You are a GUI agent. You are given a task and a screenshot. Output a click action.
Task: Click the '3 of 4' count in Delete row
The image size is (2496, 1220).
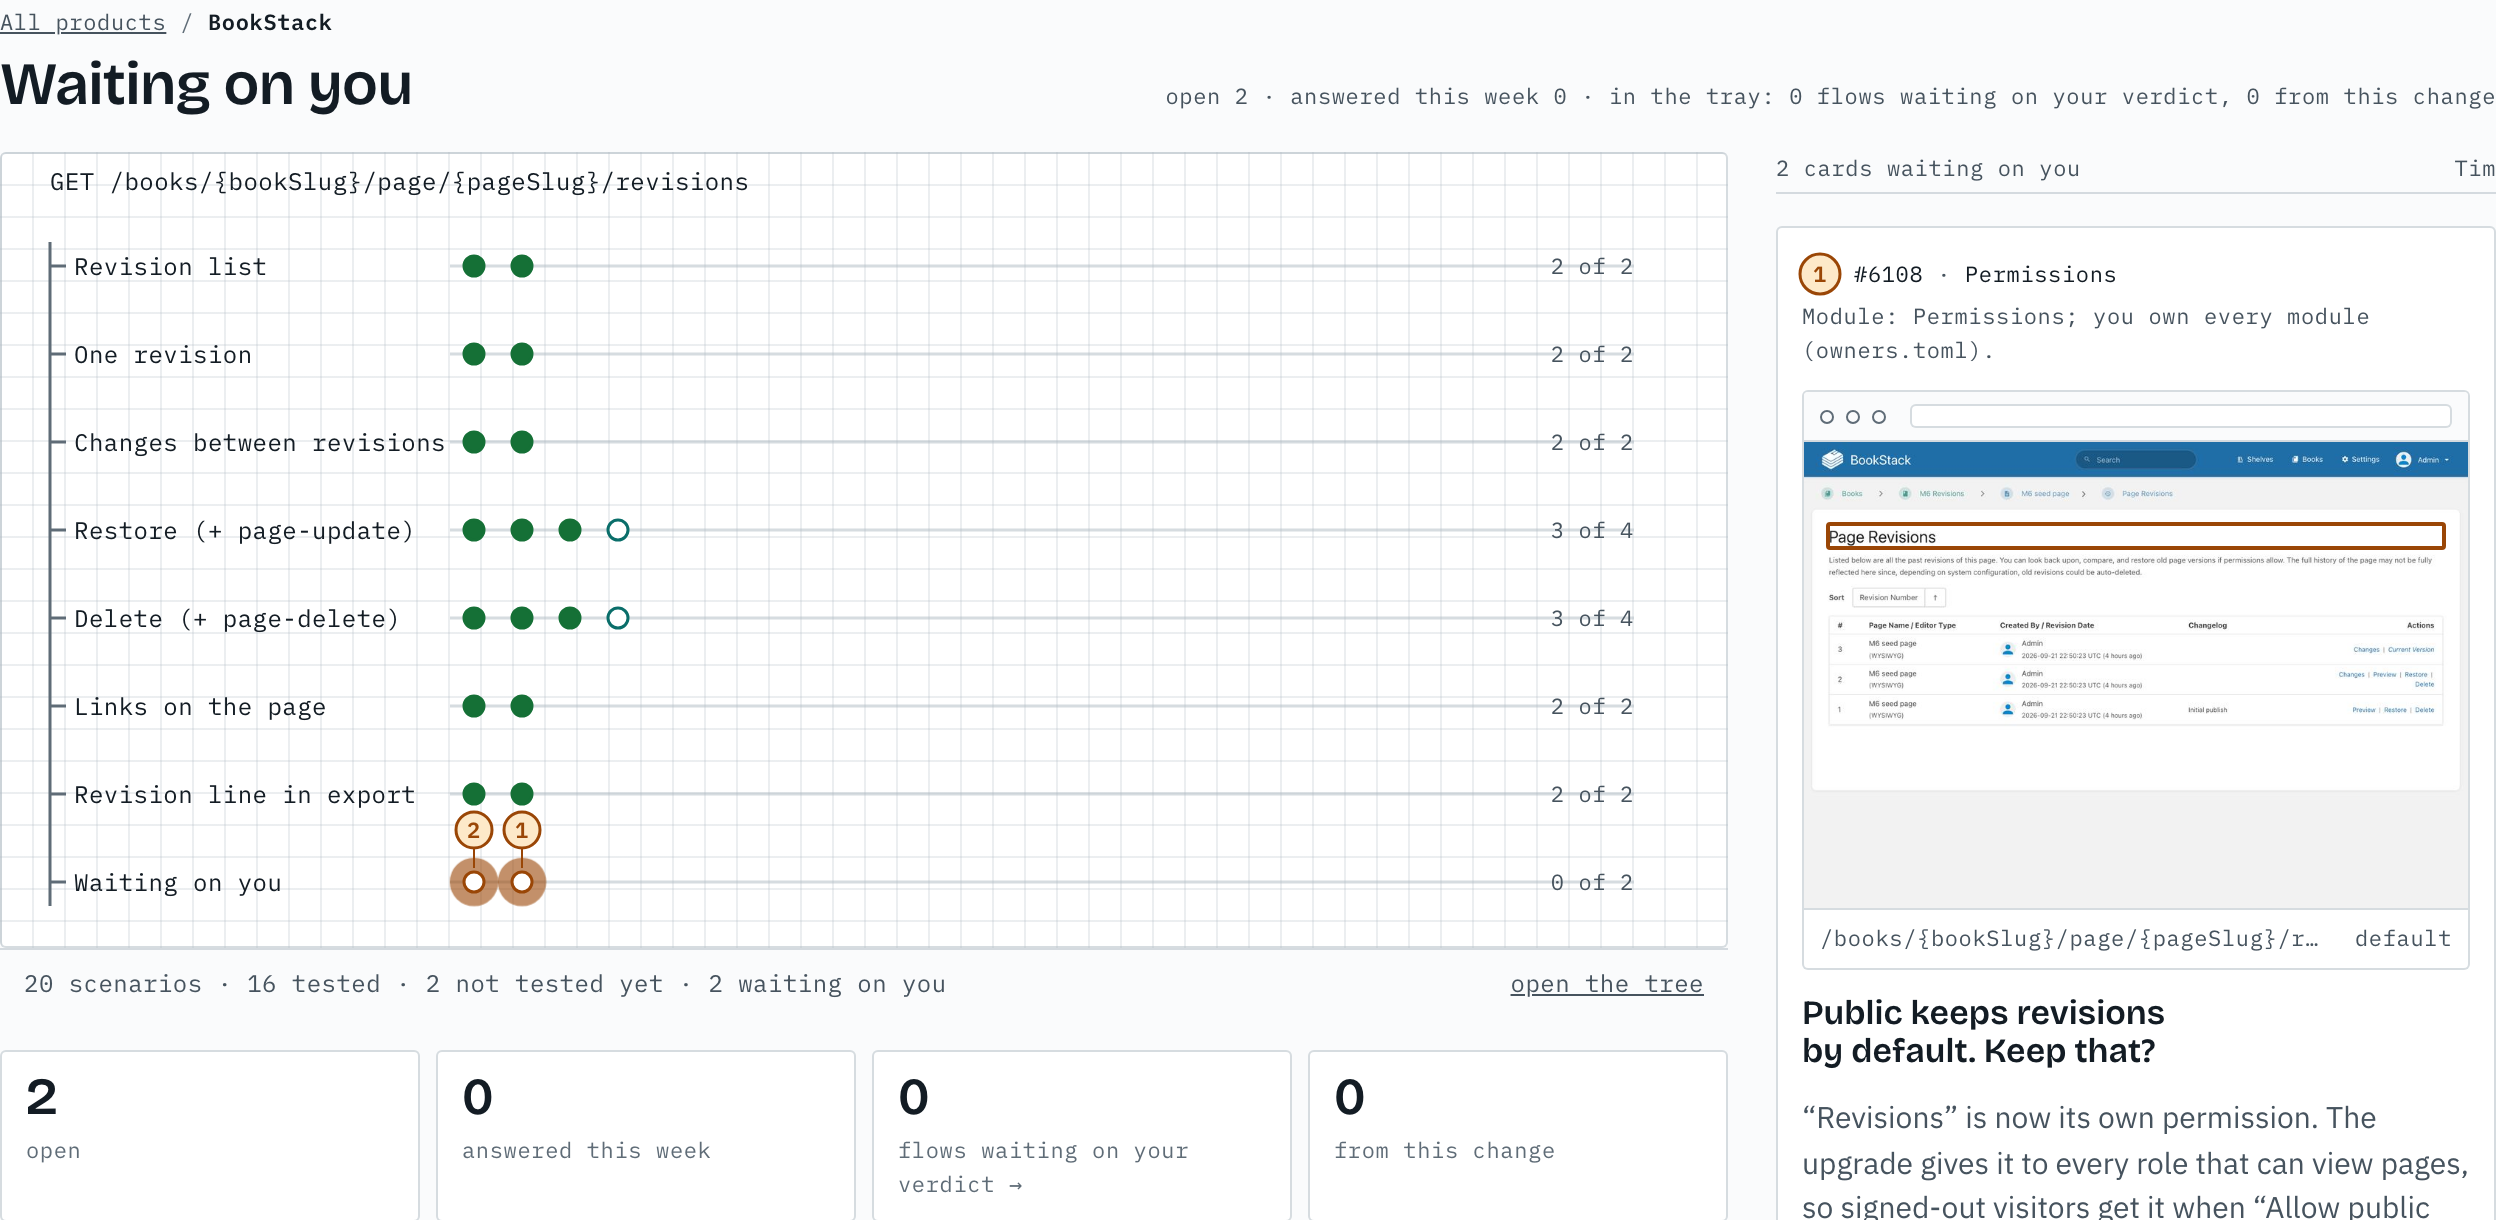(1592, 619)
